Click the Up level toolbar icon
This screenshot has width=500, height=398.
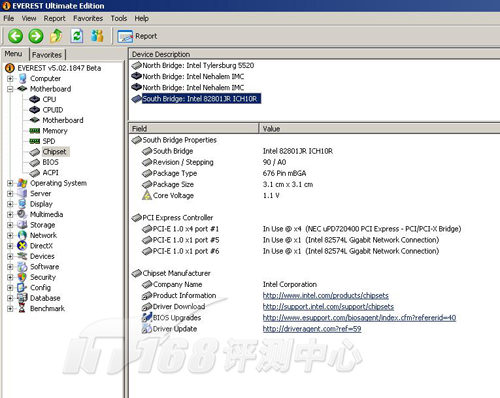pos(56,36)
